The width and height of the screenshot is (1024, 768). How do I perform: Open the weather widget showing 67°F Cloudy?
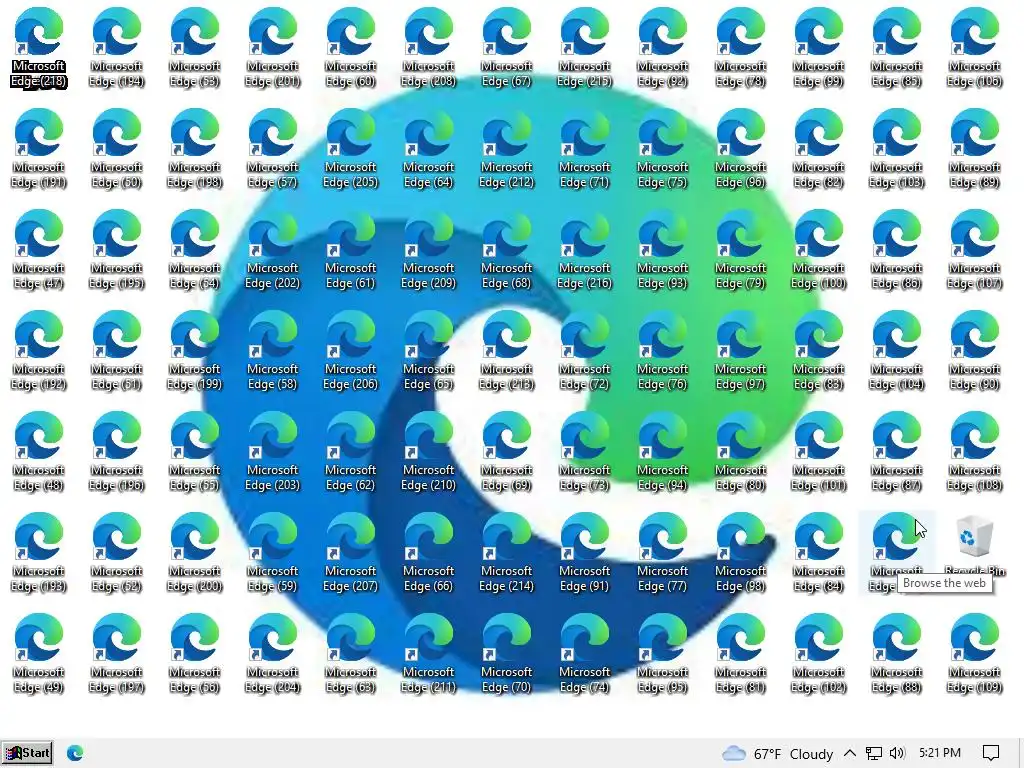click(777, 754)
